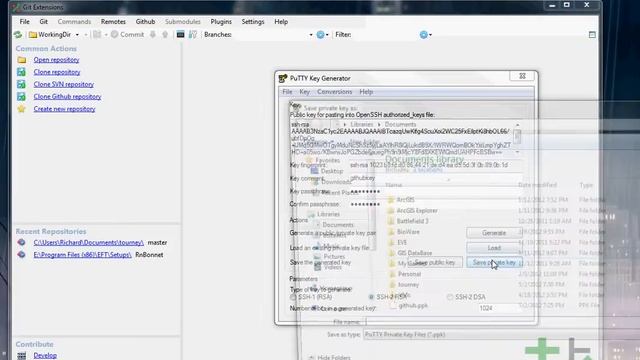Click the PuTTY Key Generator title icon
The width and height of the screenshot is (640, 360).
(282, 78)
